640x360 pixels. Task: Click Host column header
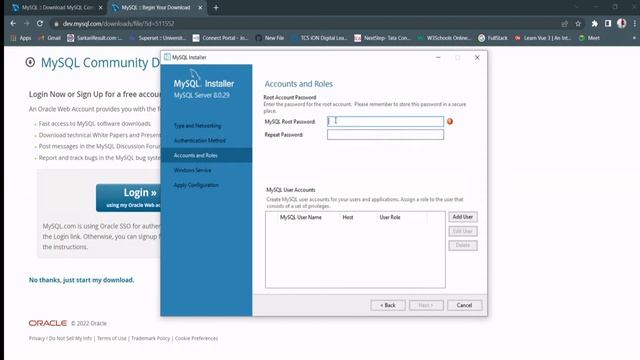(348, 217)
